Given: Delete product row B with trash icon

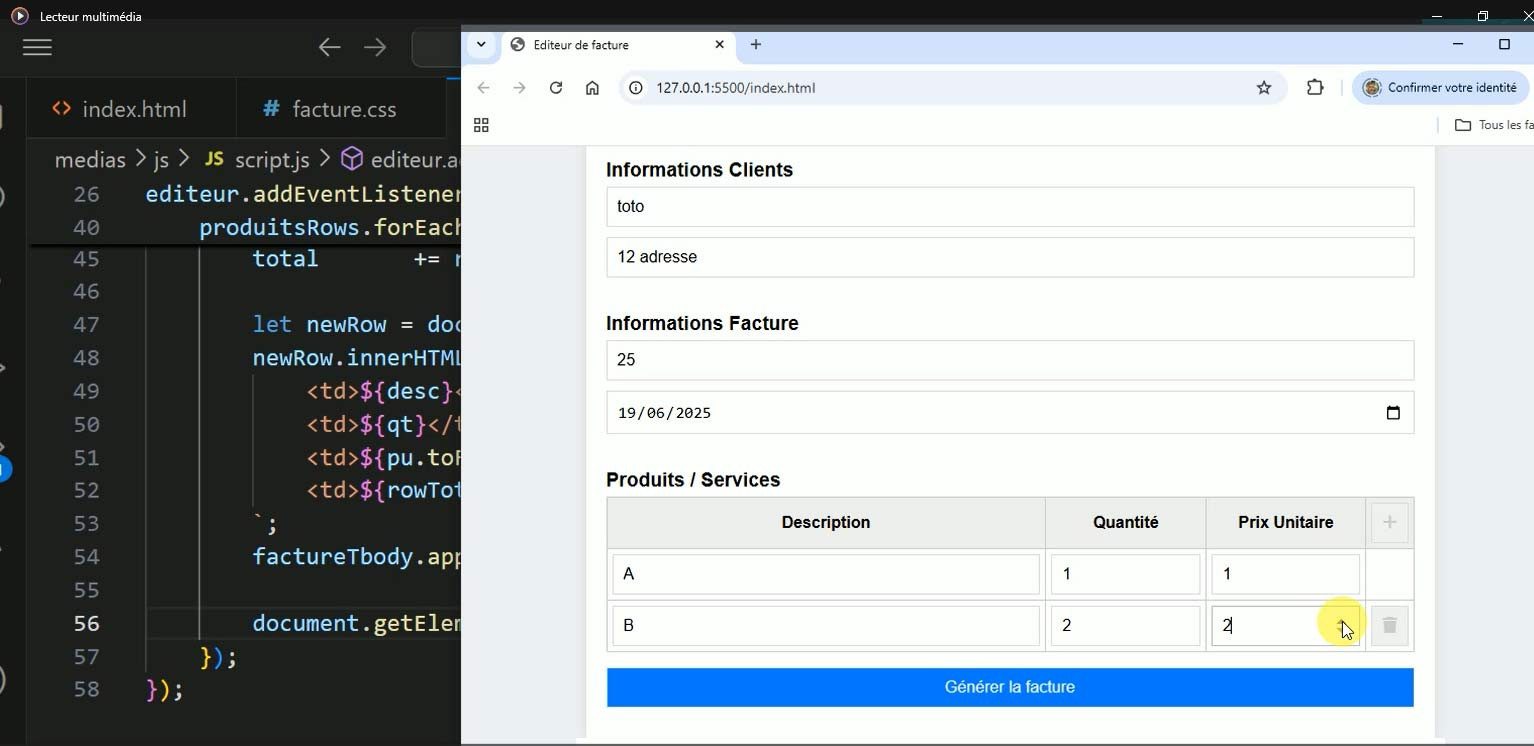Looking at the screenshot, I should pos(1389,626).
